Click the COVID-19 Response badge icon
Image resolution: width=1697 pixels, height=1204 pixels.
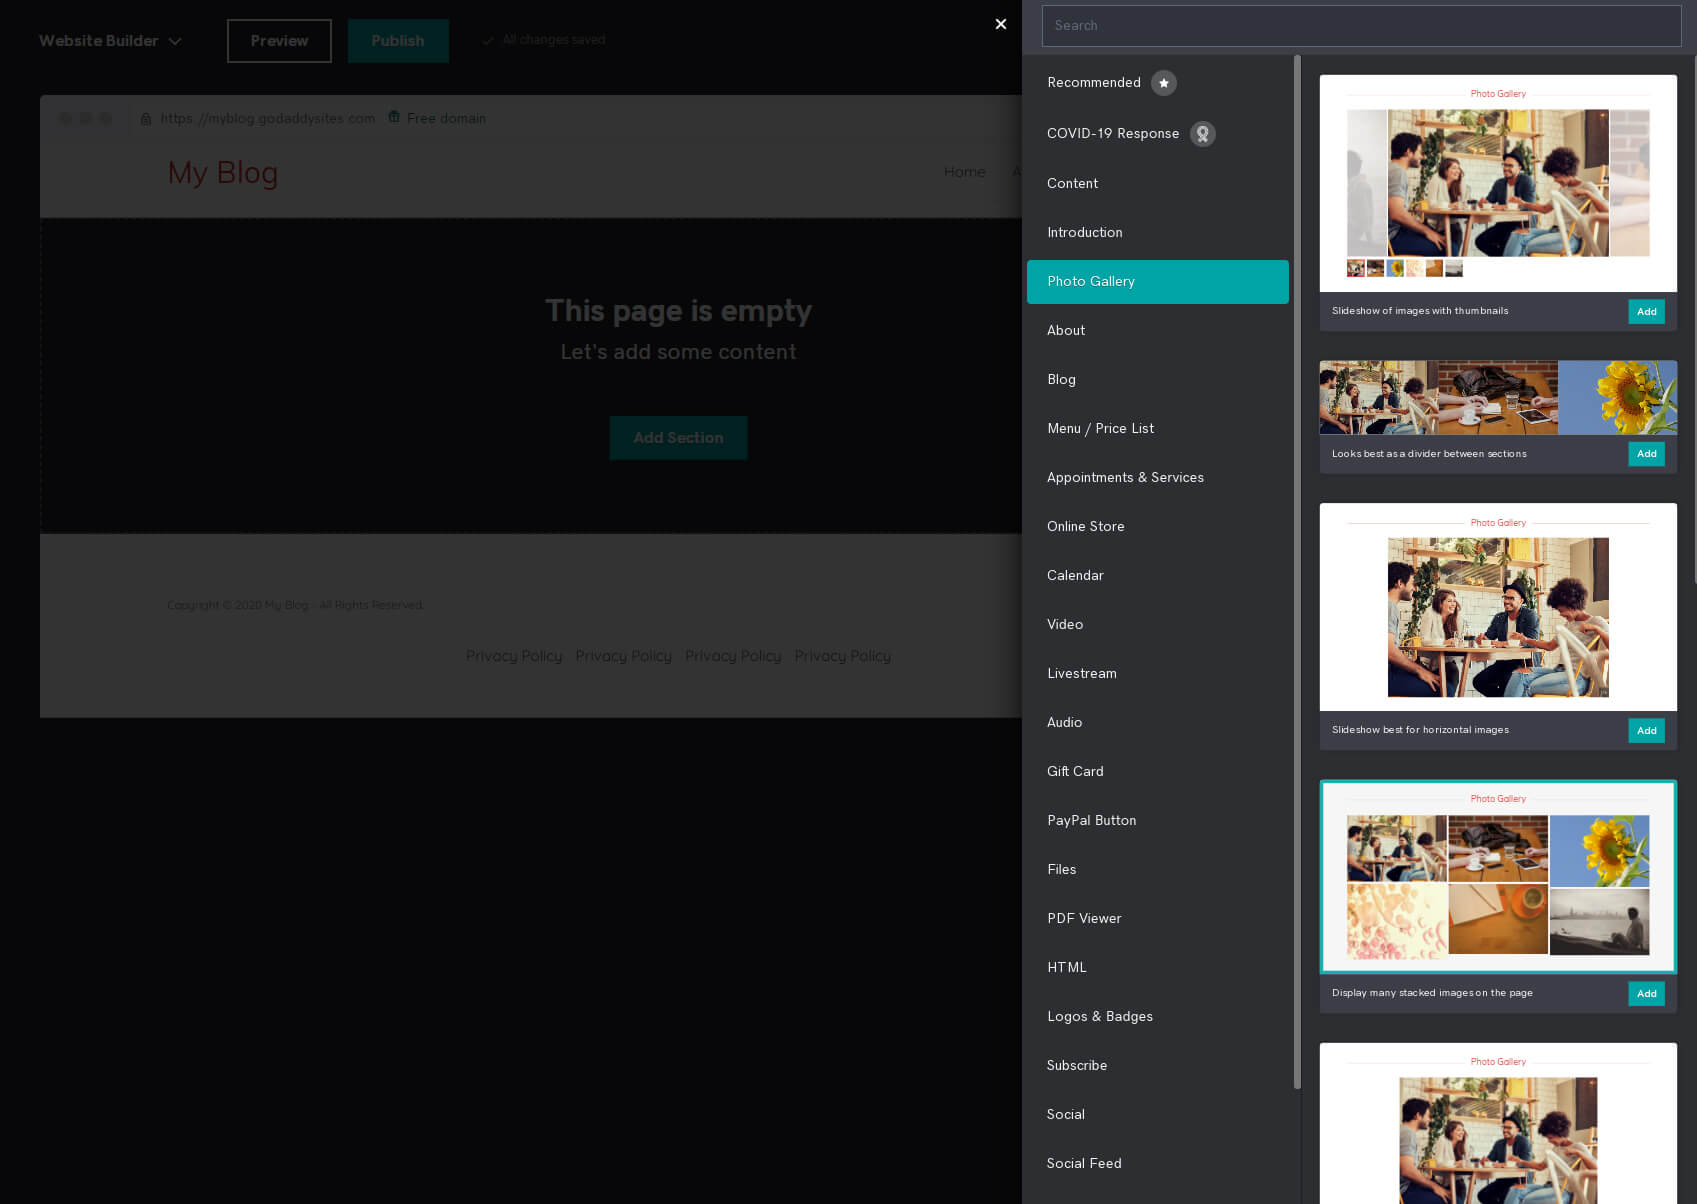(1203, 133)
